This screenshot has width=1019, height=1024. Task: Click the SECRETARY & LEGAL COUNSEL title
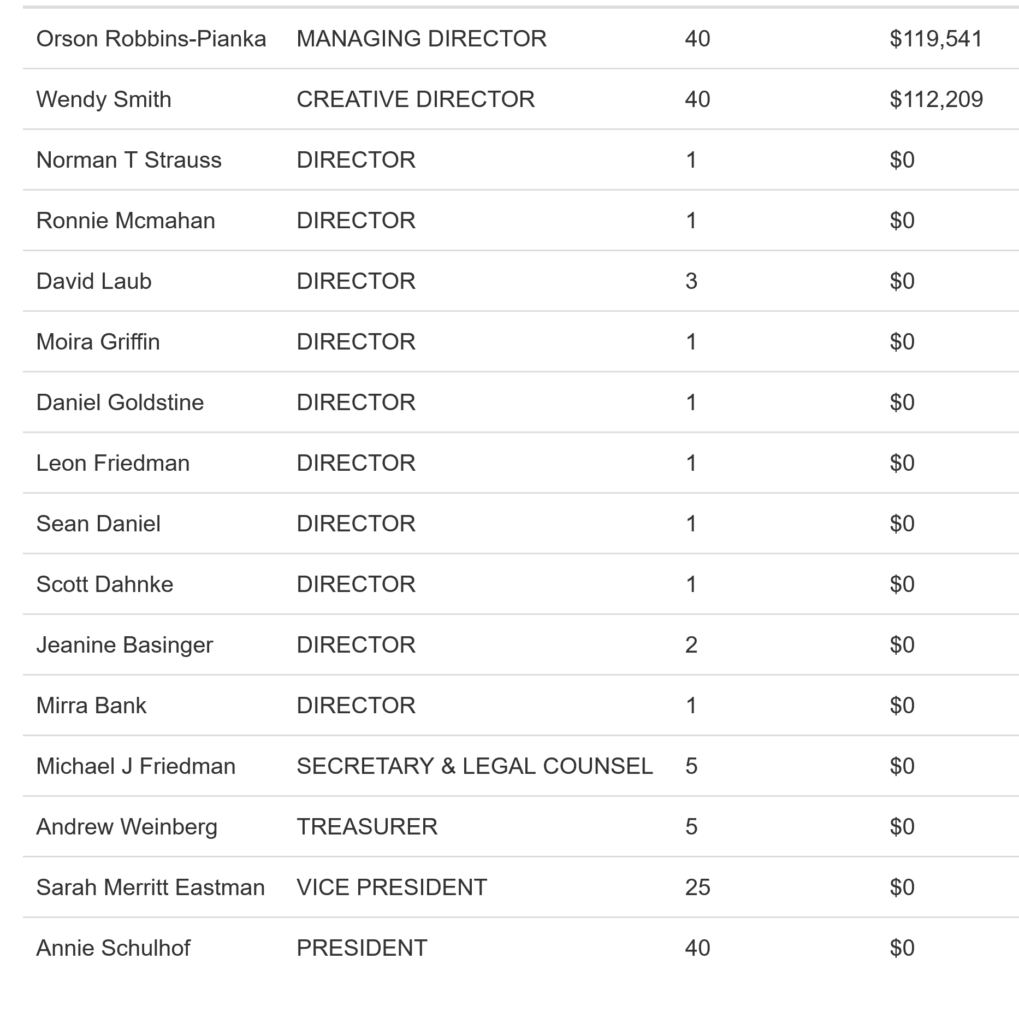pyautogui.click(x=474, y=766)
